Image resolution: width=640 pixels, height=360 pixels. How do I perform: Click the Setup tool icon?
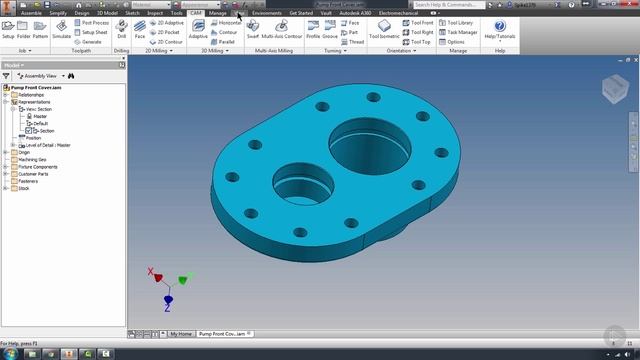(x=8, y=29)
